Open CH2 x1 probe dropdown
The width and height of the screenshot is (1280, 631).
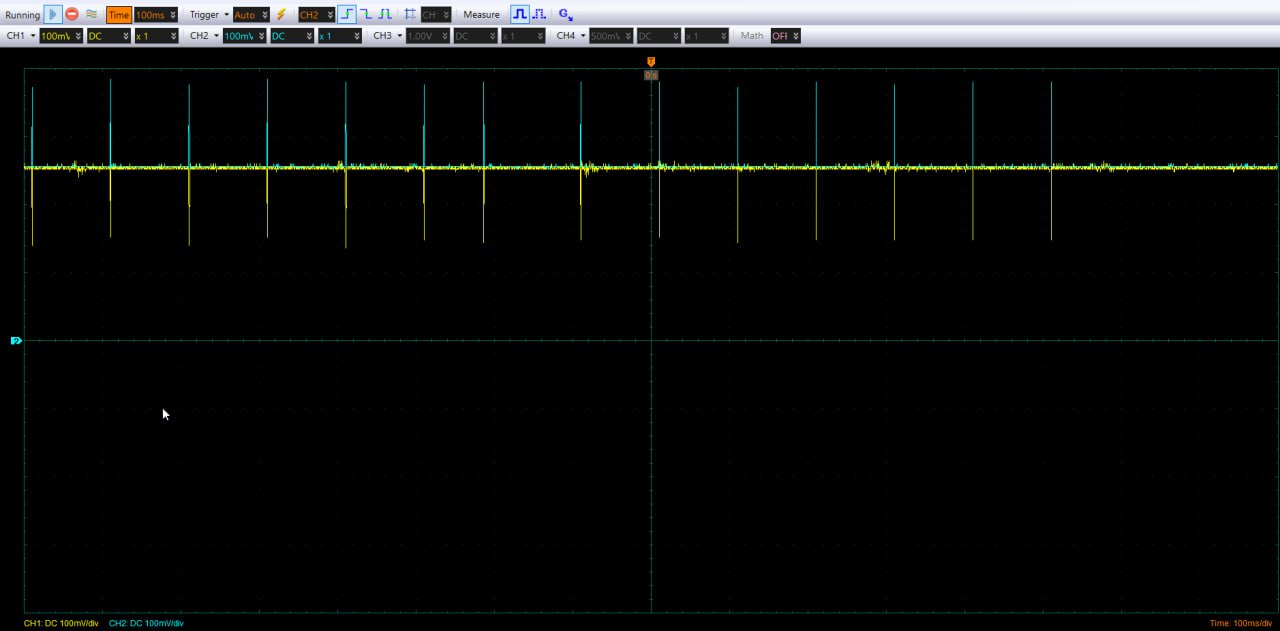[339, 36]
